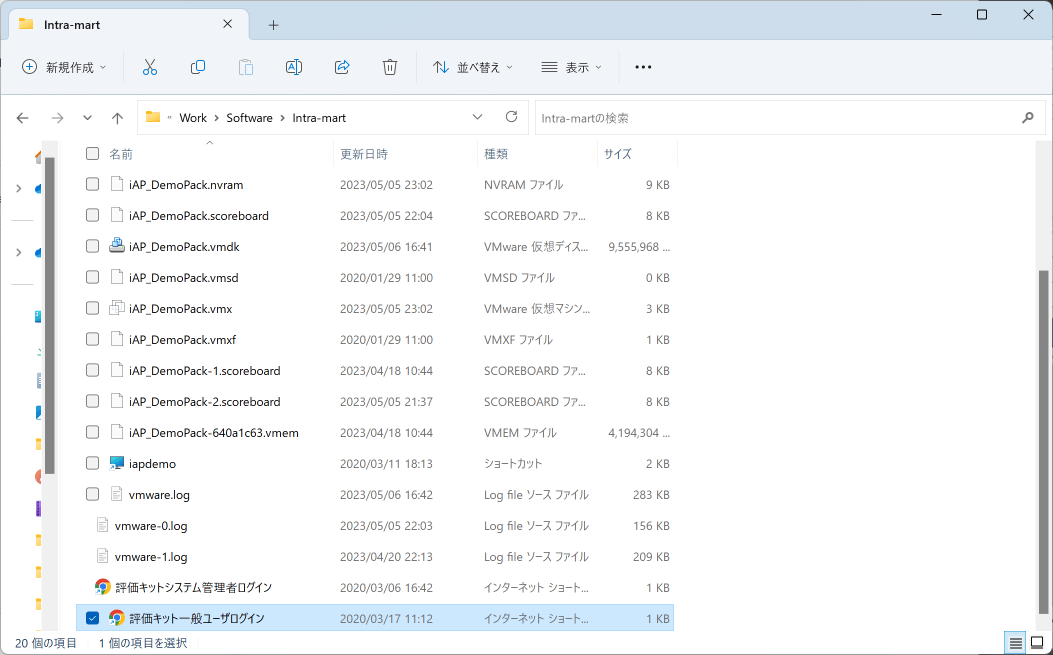Click Software in the breadcrumb path
Screen dimensions: 1053x655
249,118
